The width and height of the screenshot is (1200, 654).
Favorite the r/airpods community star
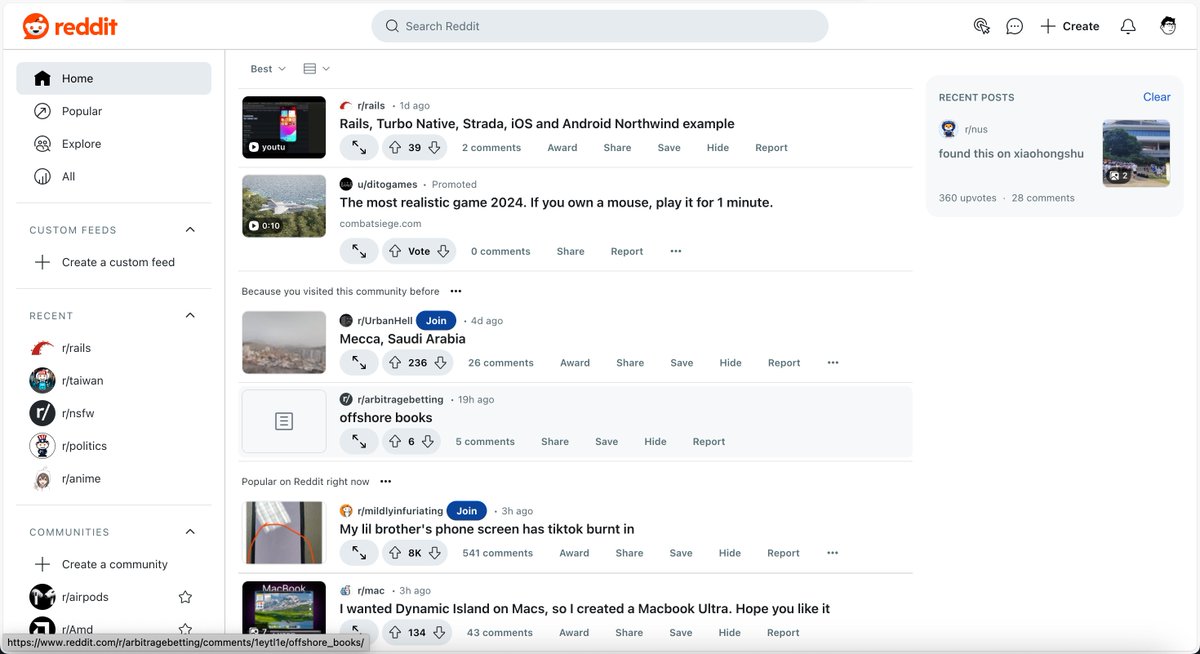tap(185, 597)
